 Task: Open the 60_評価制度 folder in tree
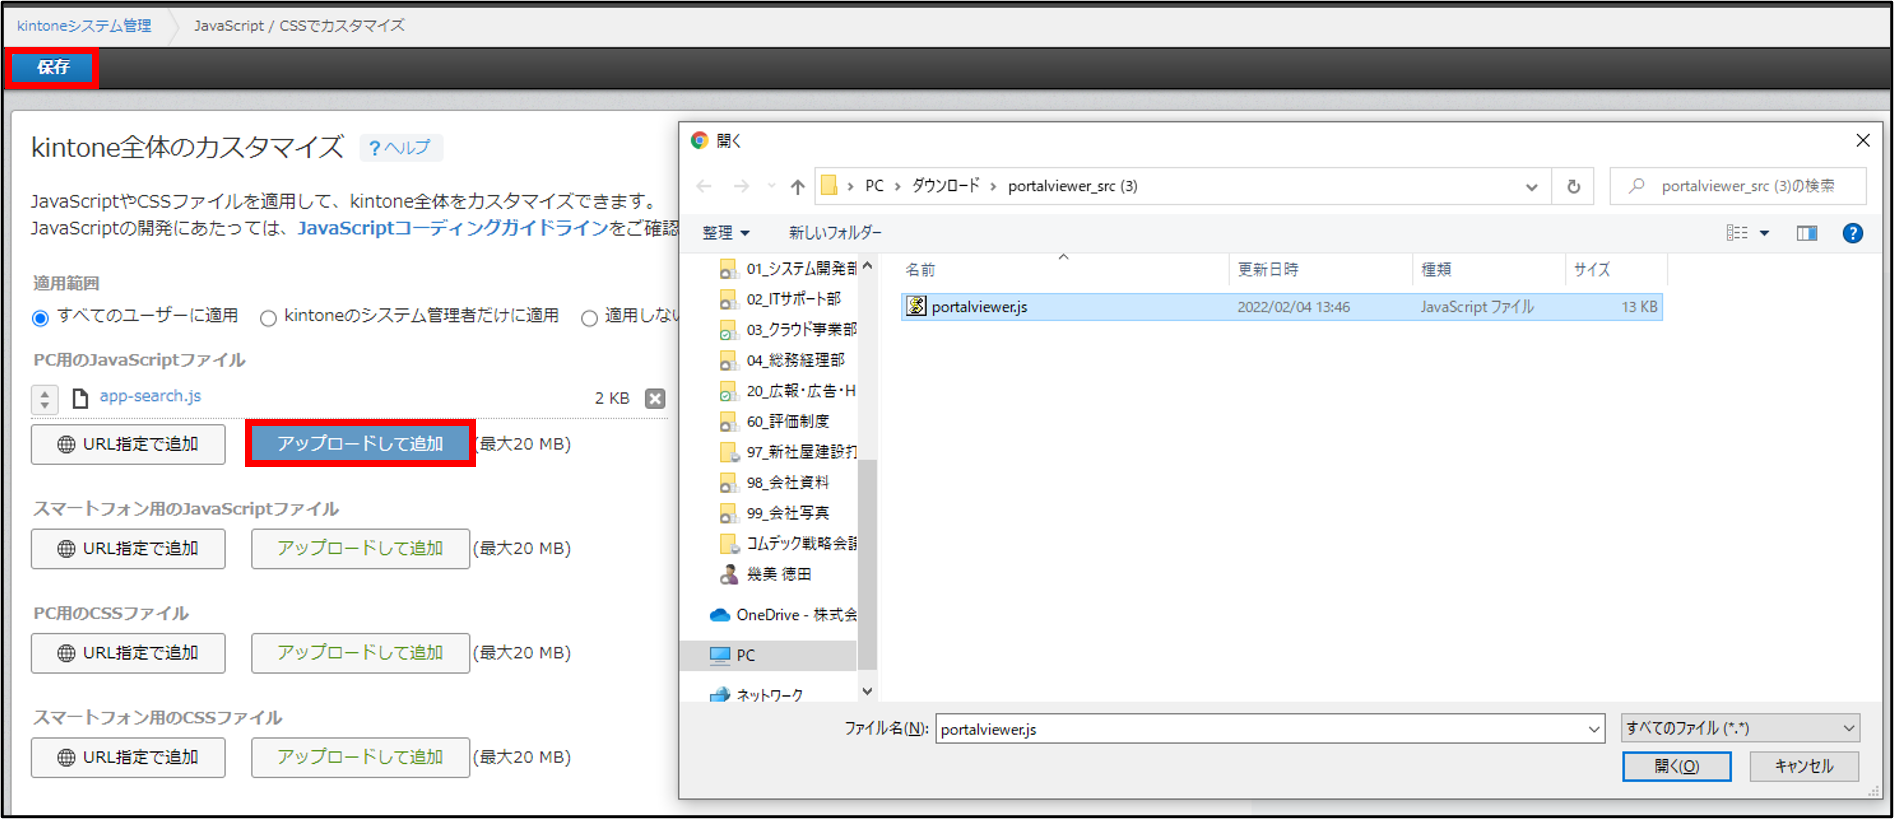click(775, 421)
